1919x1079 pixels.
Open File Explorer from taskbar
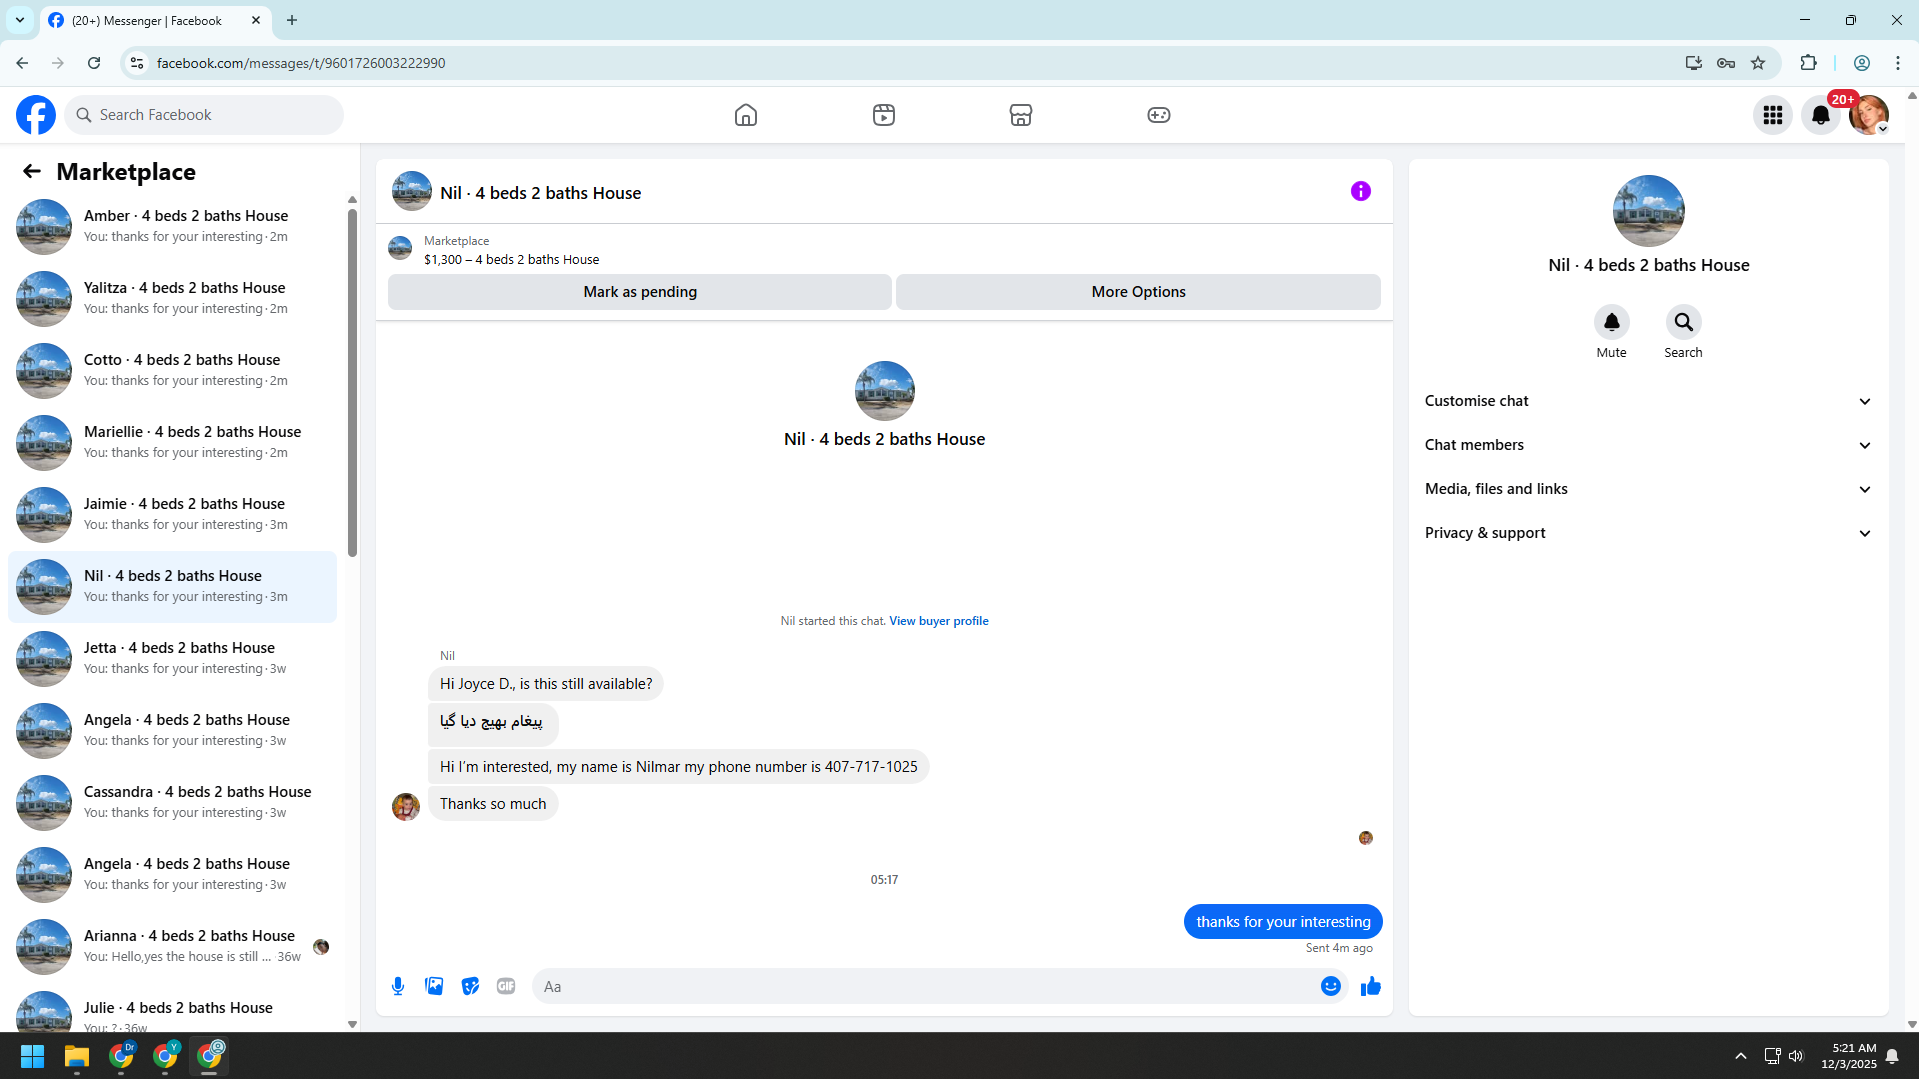[77, 1056]
